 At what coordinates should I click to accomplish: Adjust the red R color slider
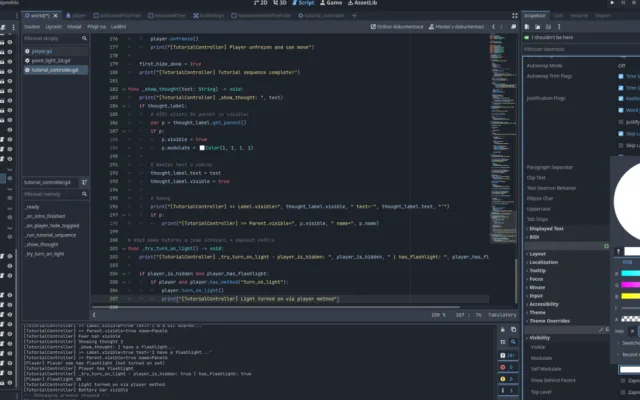630,273
